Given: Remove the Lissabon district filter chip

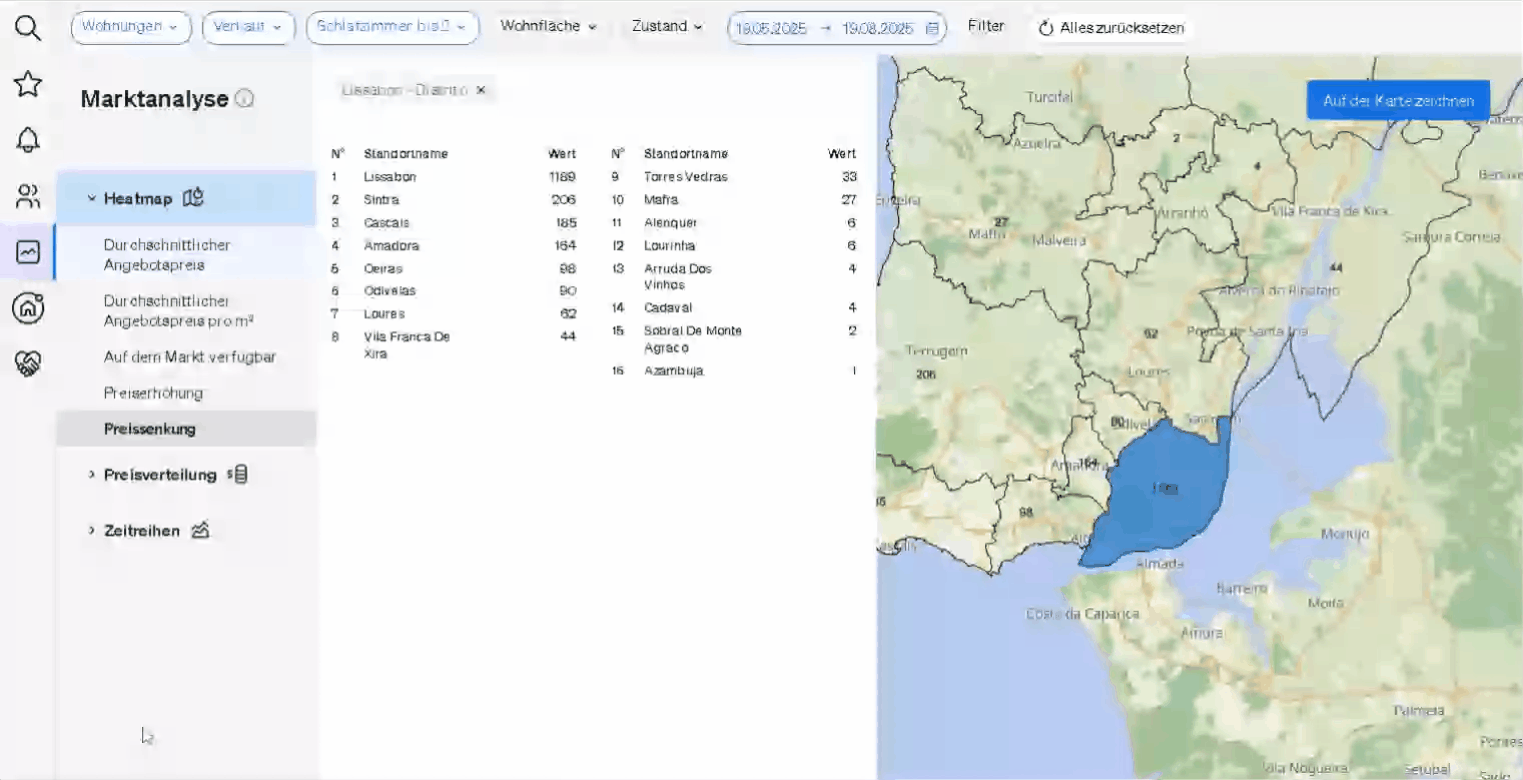Looking at the screenshot, I should [481, 90].
